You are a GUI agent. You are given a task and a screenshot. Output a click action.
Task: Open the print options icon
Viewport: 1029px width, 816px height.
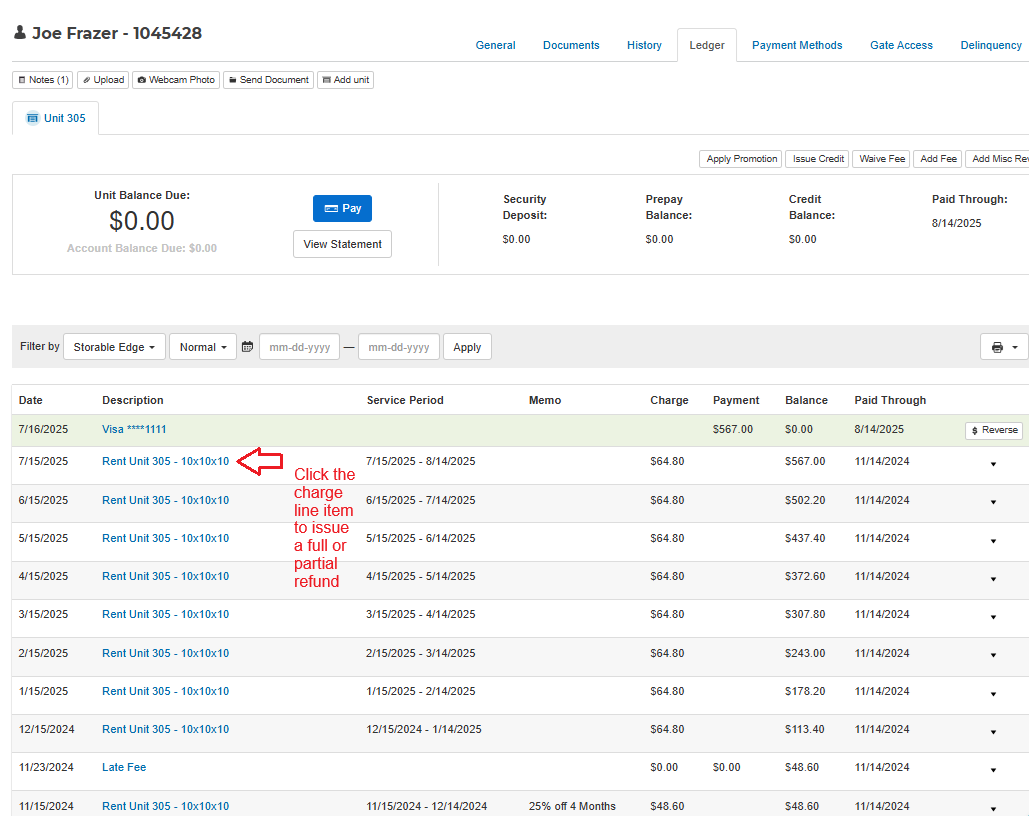pos(1004,347)
